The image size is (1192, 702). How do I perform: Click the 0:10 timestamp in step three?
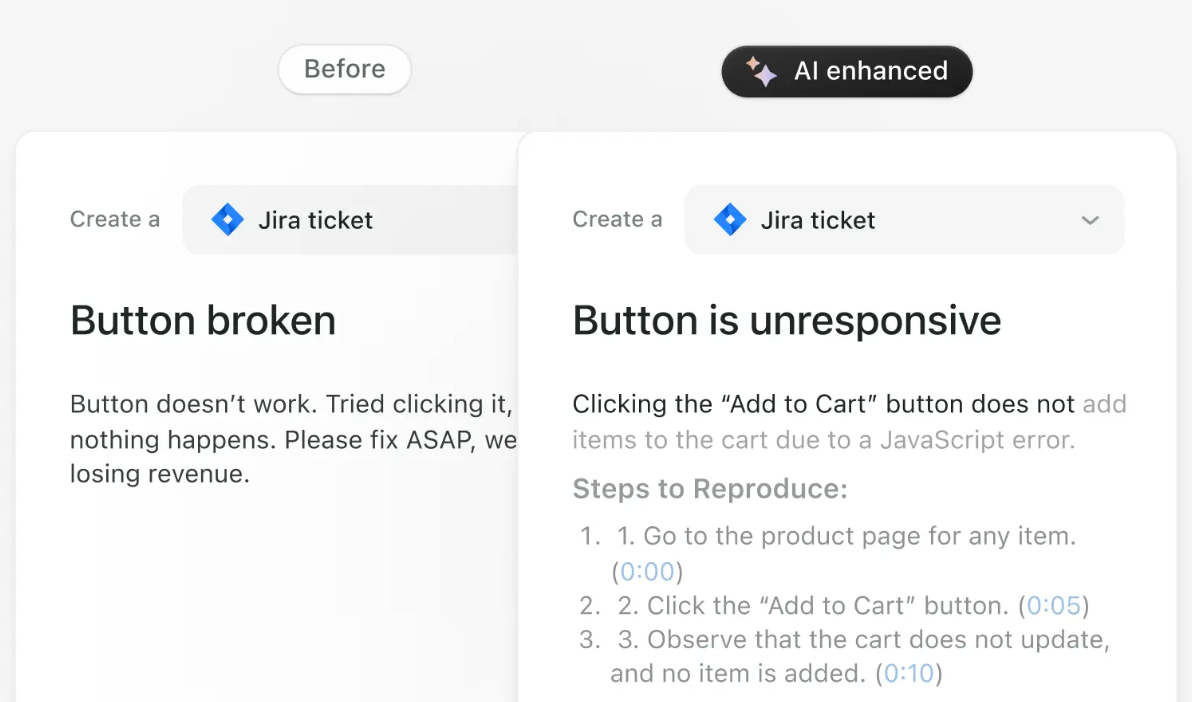pyautogui.click(x=909, y=673)
